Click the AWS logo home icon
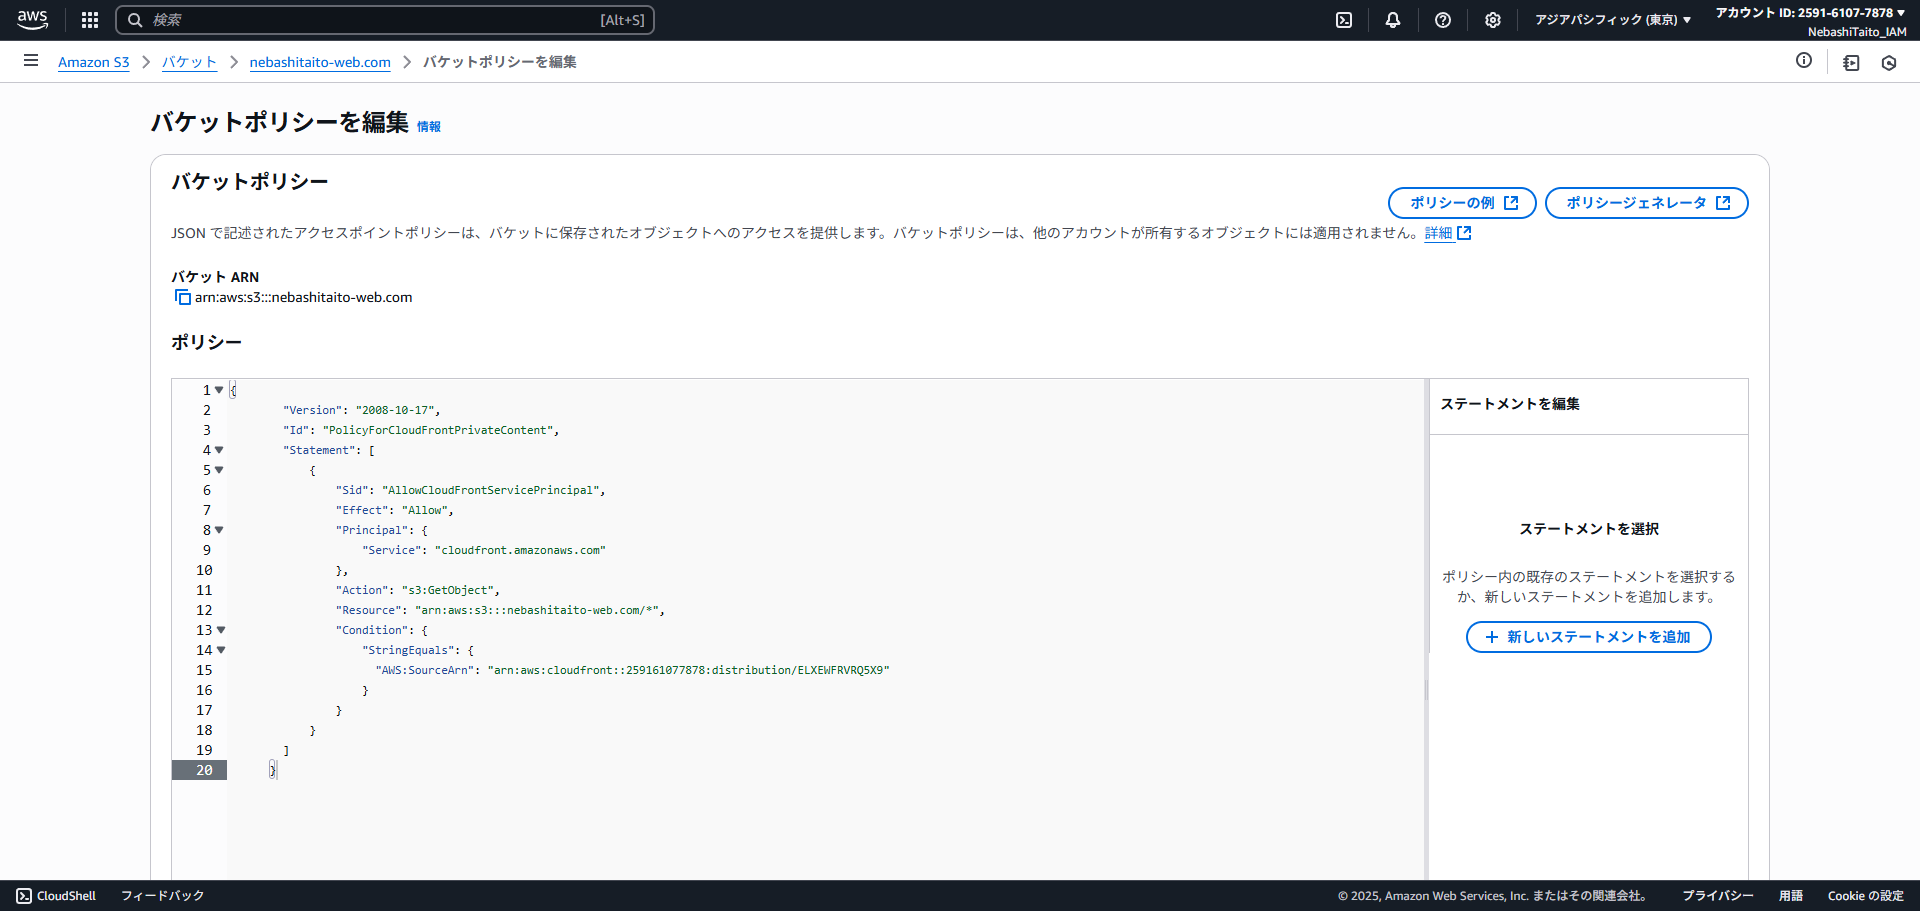1920x911 pixels. tap(32, 19)
